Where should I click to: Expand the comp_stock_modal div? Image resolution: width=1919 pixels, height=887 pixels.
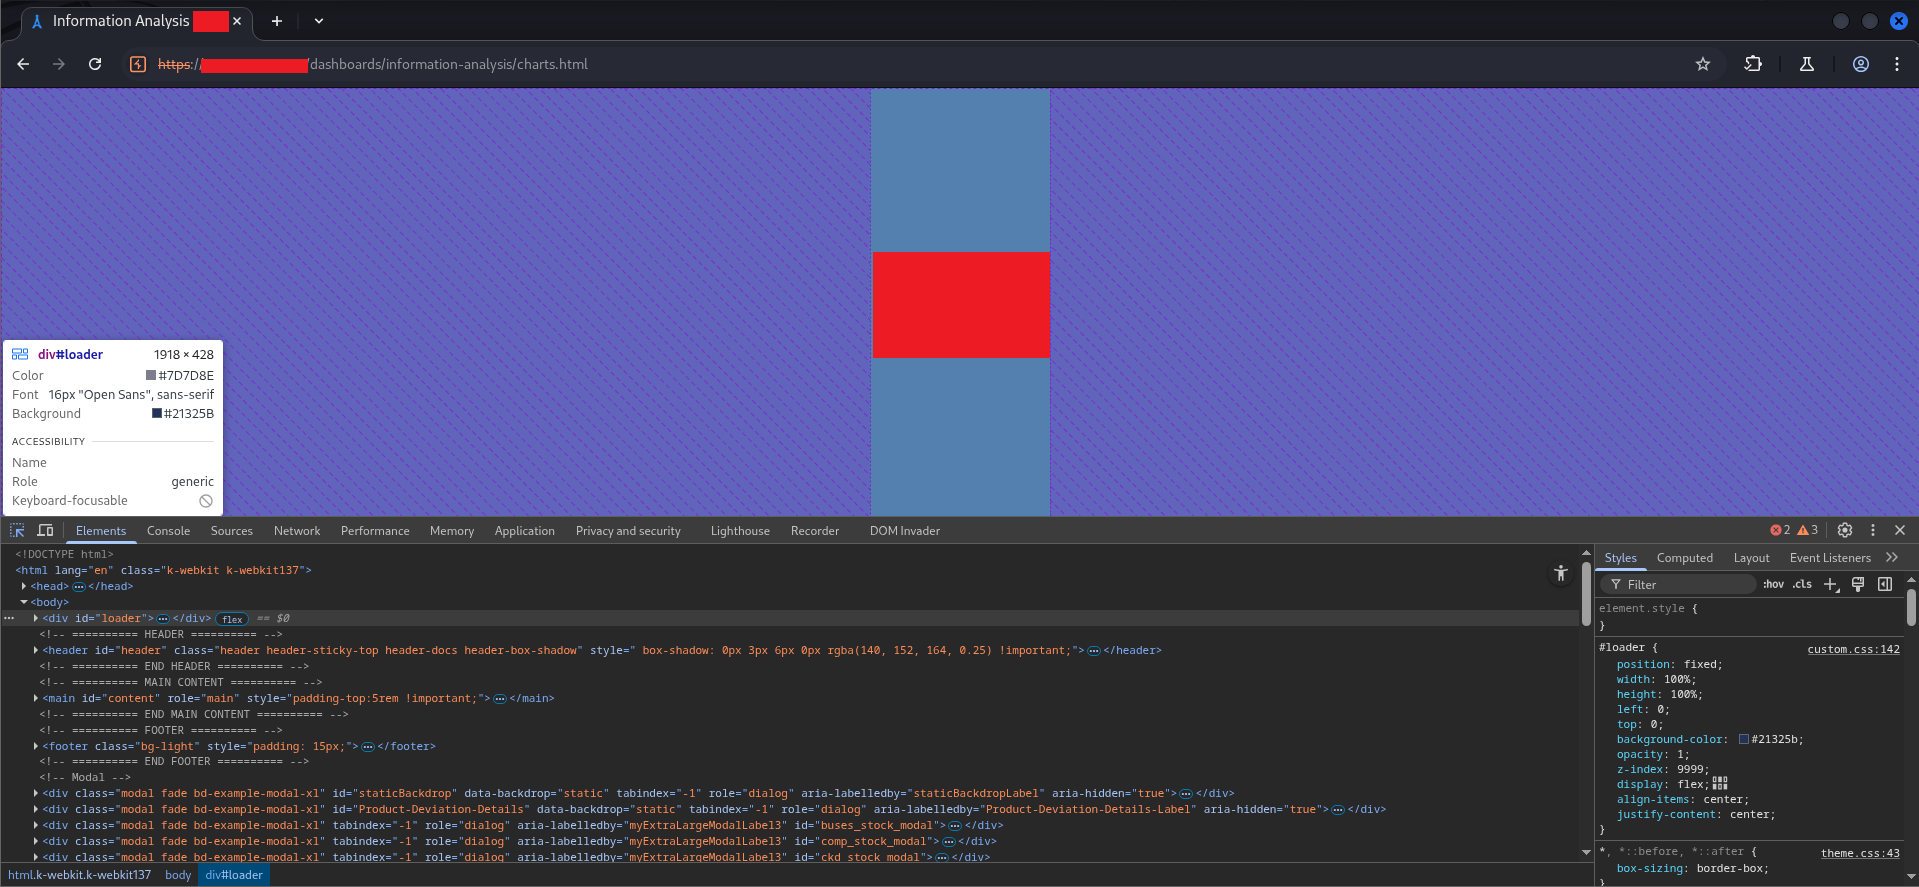click(36, 841)
